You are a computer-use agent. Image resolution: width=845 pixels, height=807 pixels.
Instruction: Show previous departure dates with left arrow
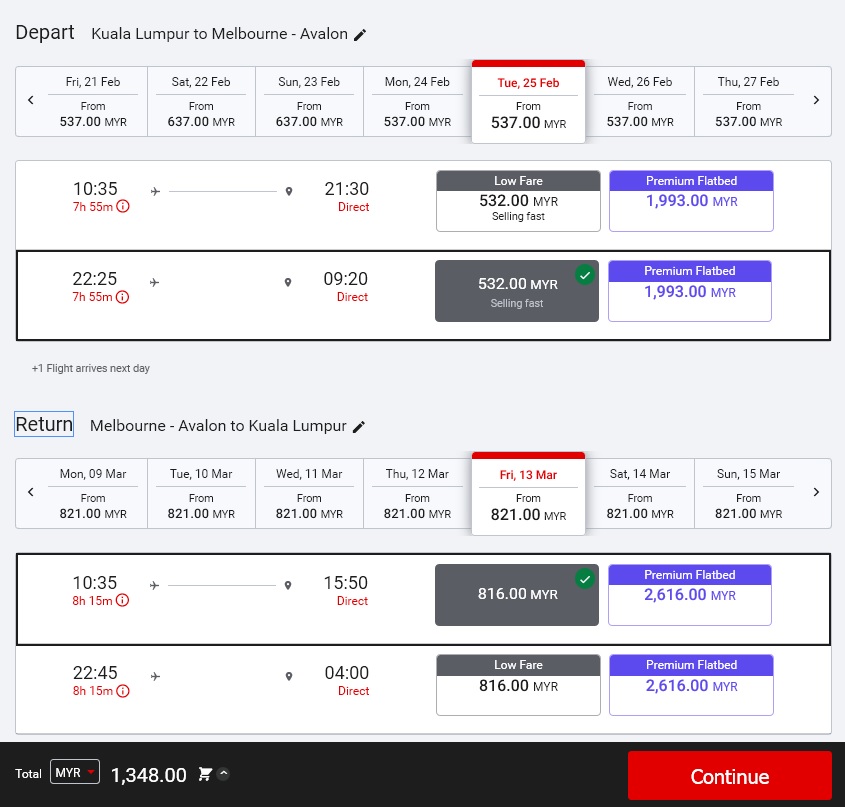[31, 100]
